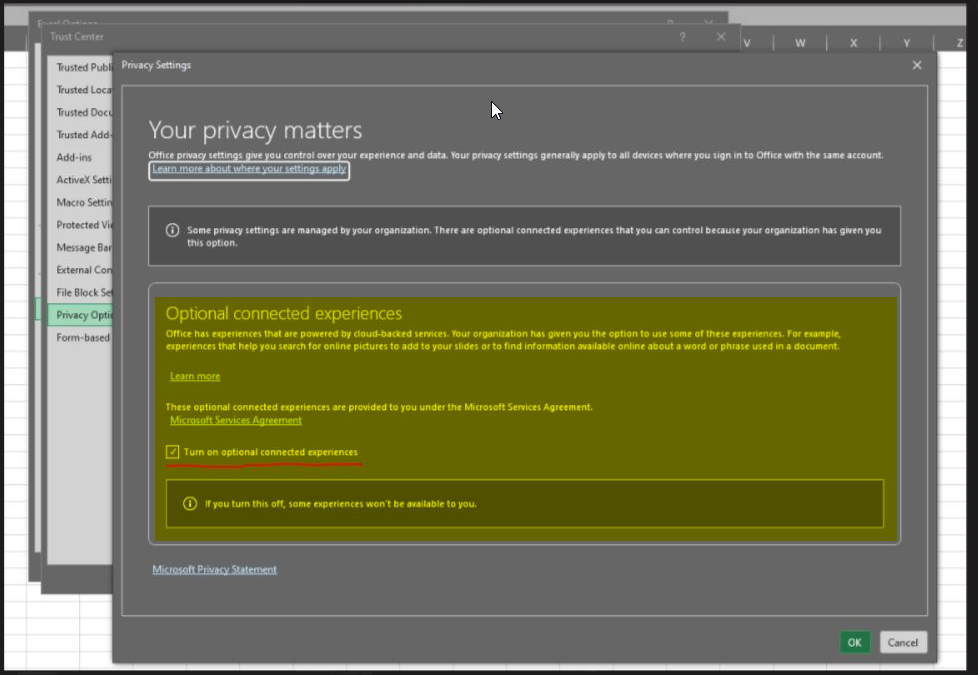Viewport: 978px width, 675px height.
Task: Click info icon beside organization-managed notice
Action: coord(172,230)
